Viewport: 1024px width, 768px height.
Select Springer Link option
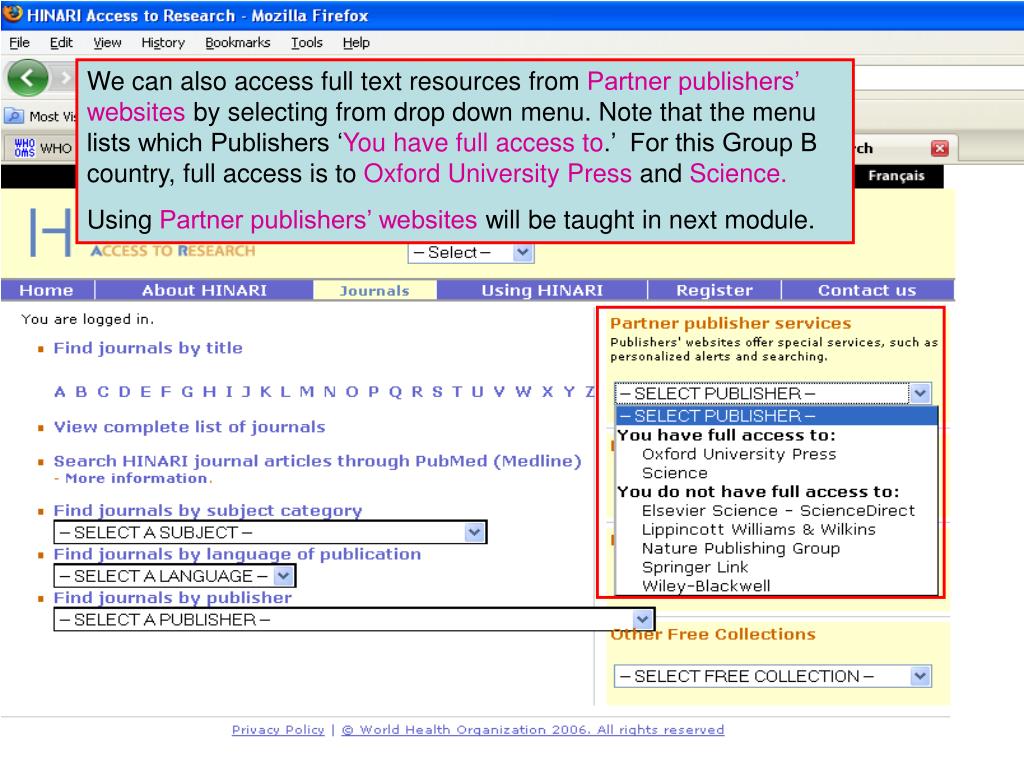(x=695, y=568)
